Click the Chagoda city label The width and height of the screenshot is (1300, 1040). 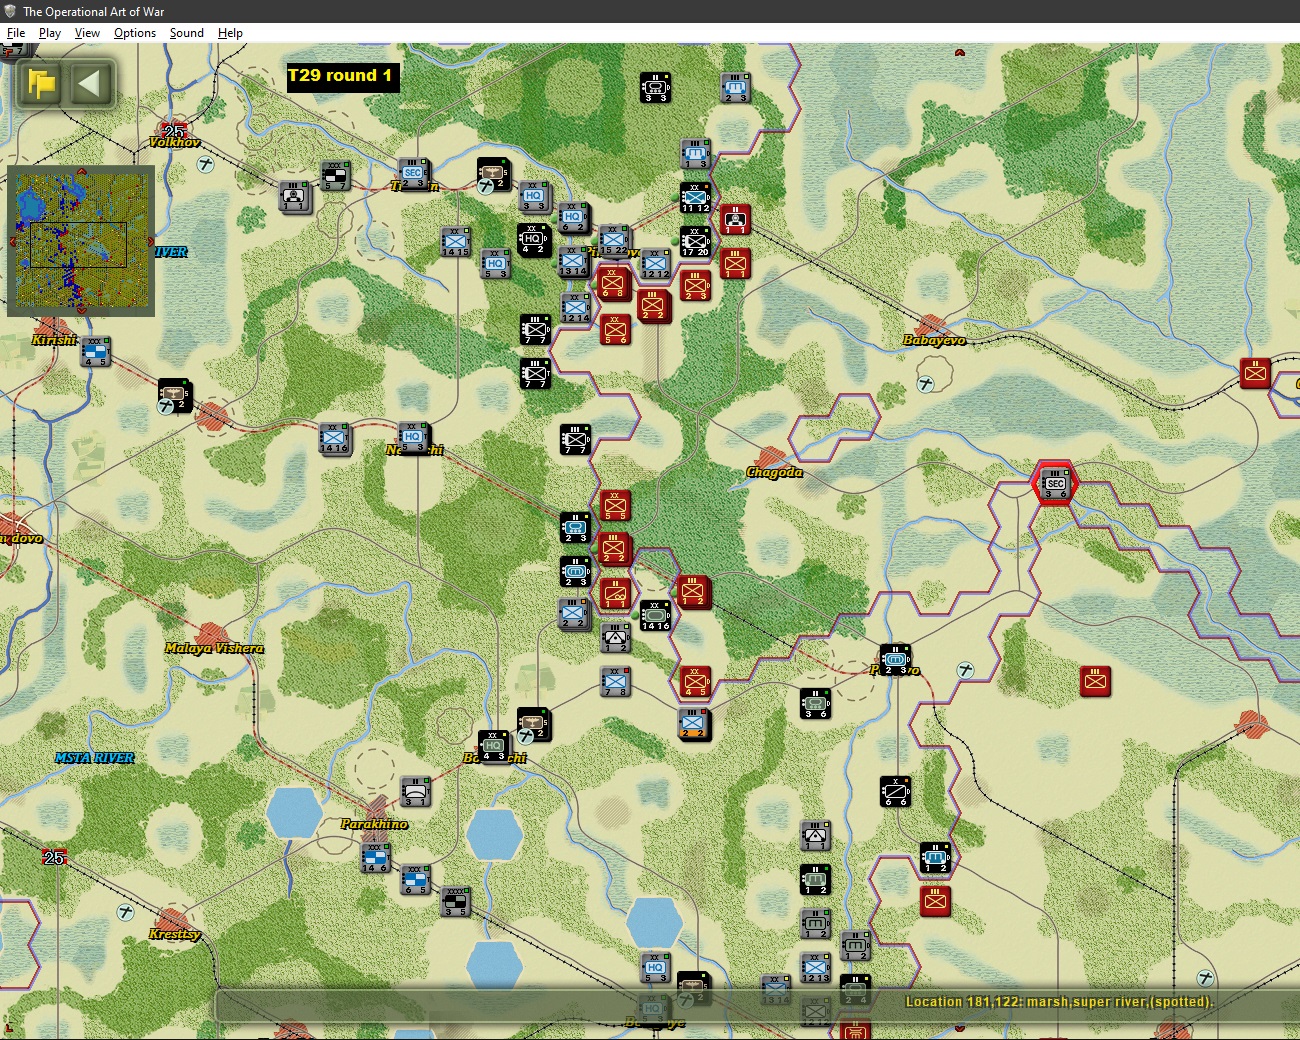coord(774,472)
